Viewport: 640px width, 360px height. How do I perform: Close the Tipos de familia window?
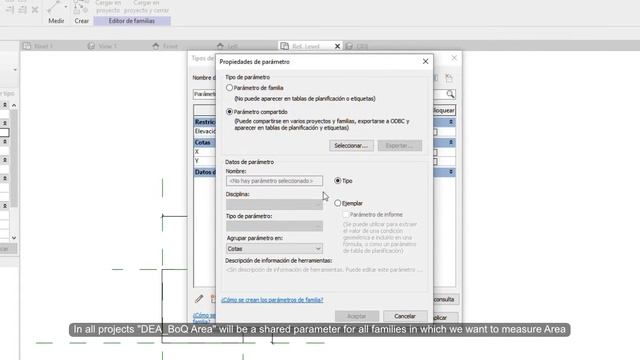point(454,58)
